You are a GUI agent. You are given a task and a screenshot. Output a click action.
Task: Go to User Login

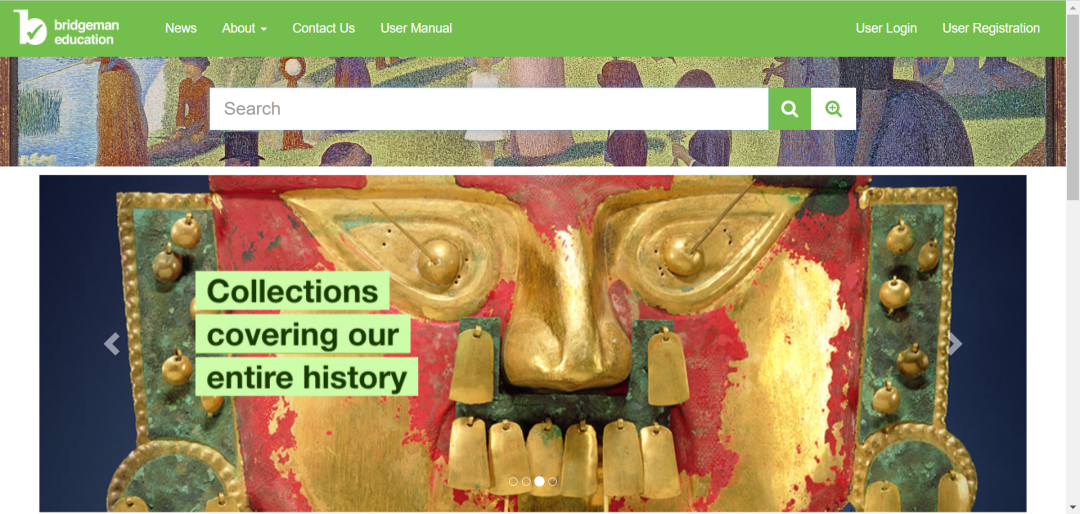pyautogui.click(x=886, y=28)
